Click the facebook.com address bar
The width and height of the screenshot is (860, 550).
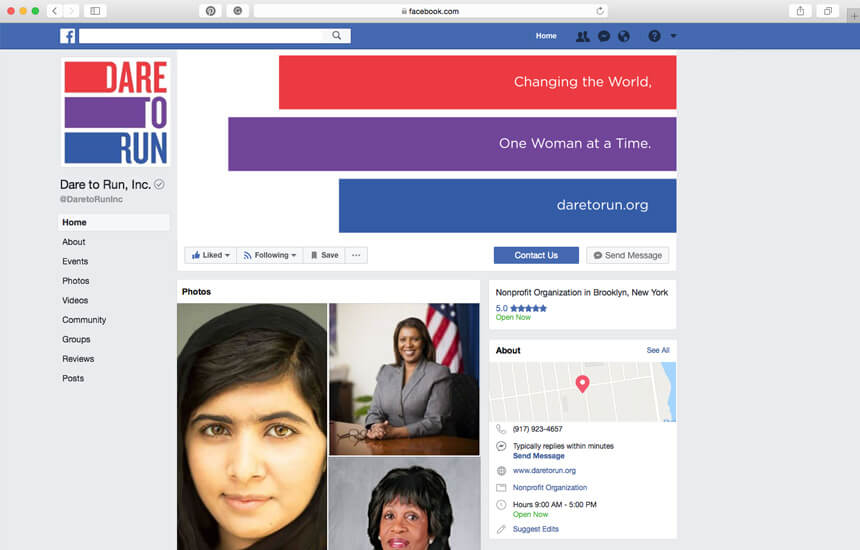431,11
